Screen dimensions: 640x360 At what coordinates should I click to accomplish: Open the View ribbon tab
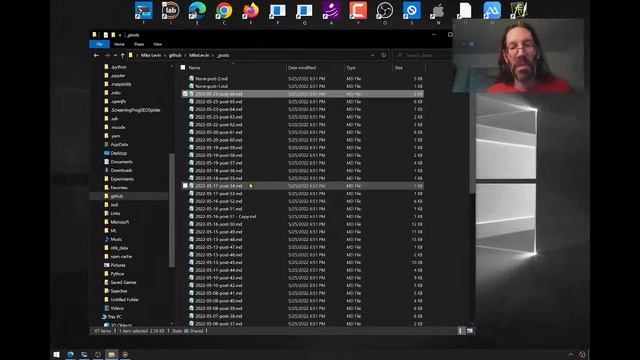click(x=158, y=44)
